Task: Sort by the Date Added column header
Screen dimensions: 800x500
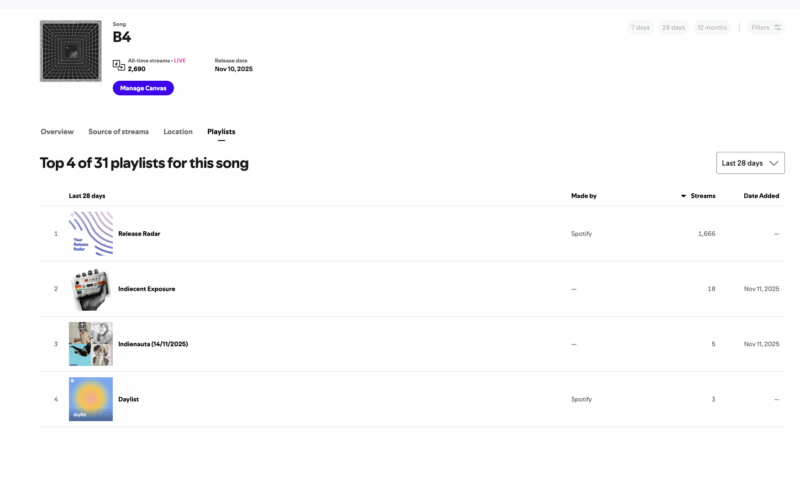Action: (761, 196)
